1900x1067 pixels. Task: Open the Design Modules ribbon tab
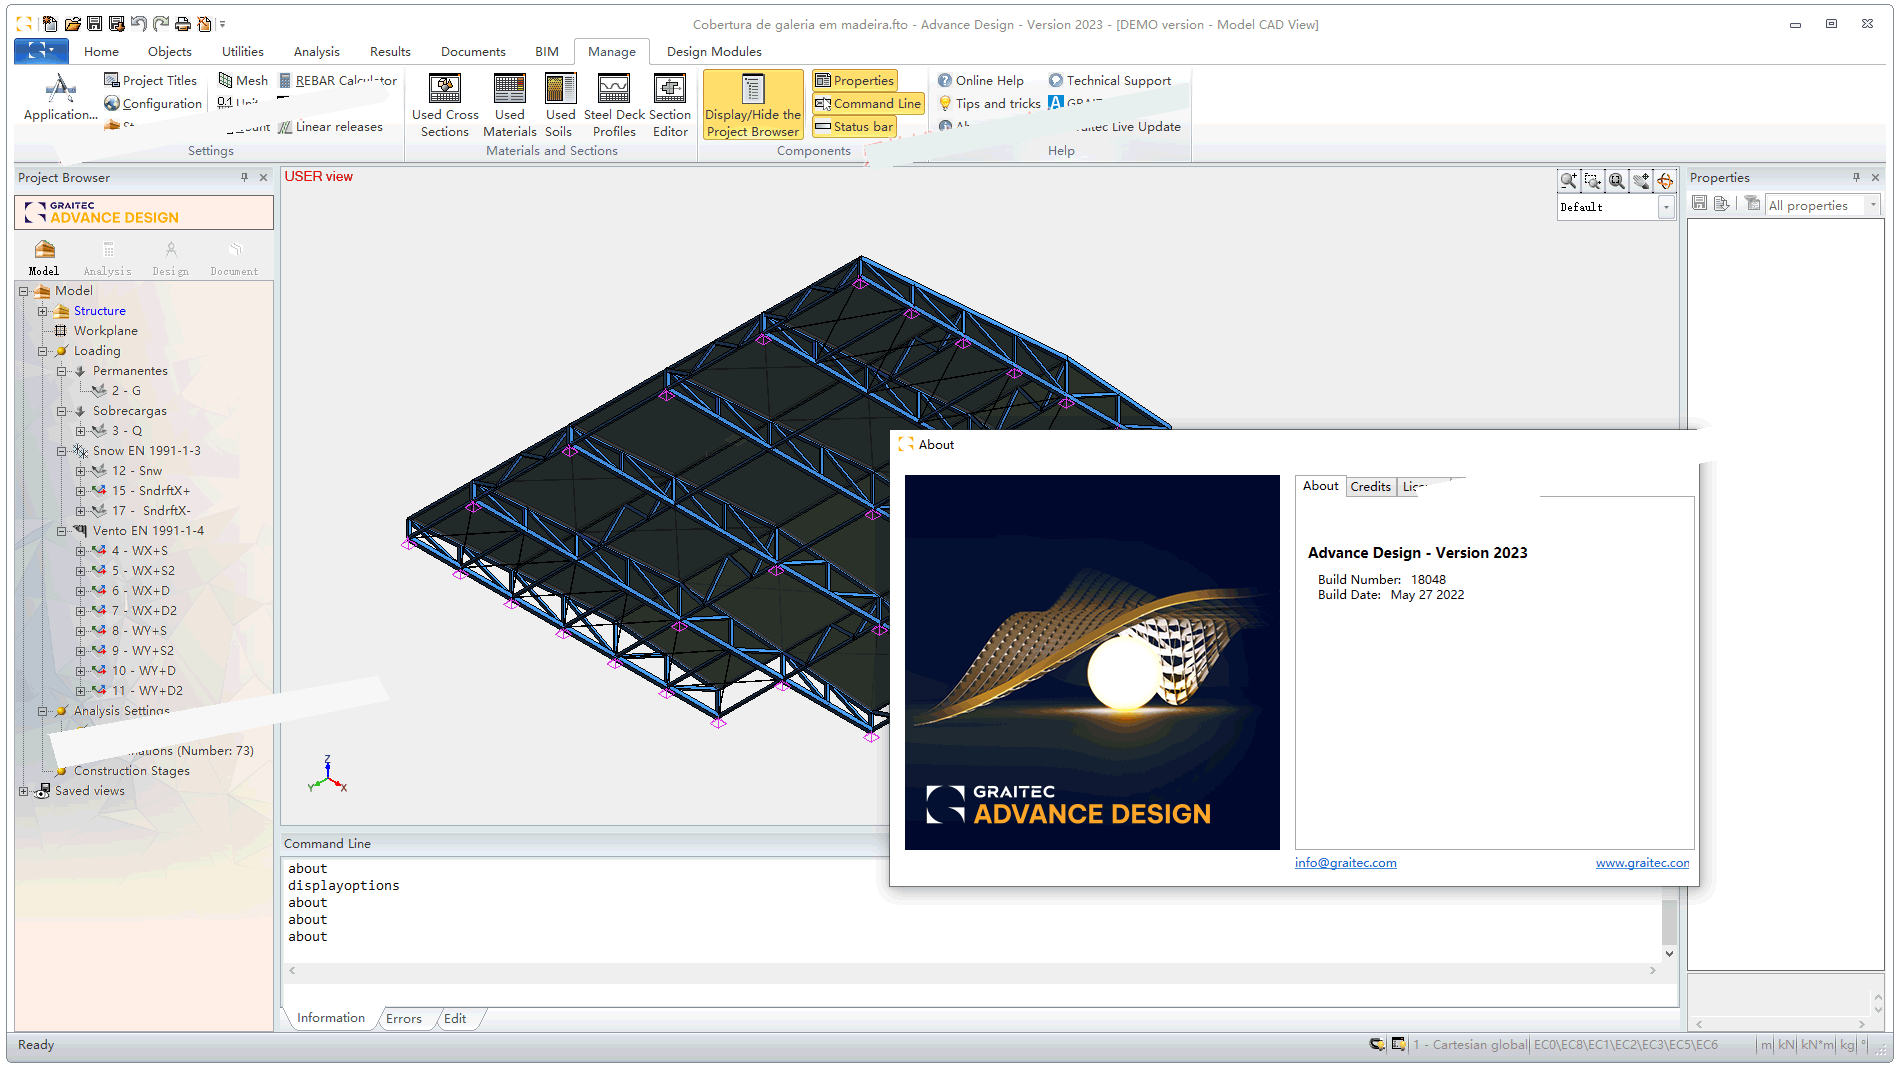click(713, 52)
